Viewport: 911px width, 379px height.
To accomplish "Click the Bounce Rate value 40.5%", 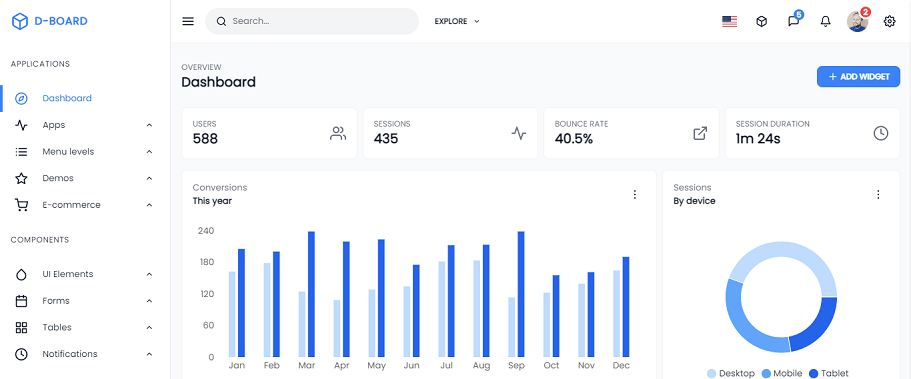I will click(573, 139).
